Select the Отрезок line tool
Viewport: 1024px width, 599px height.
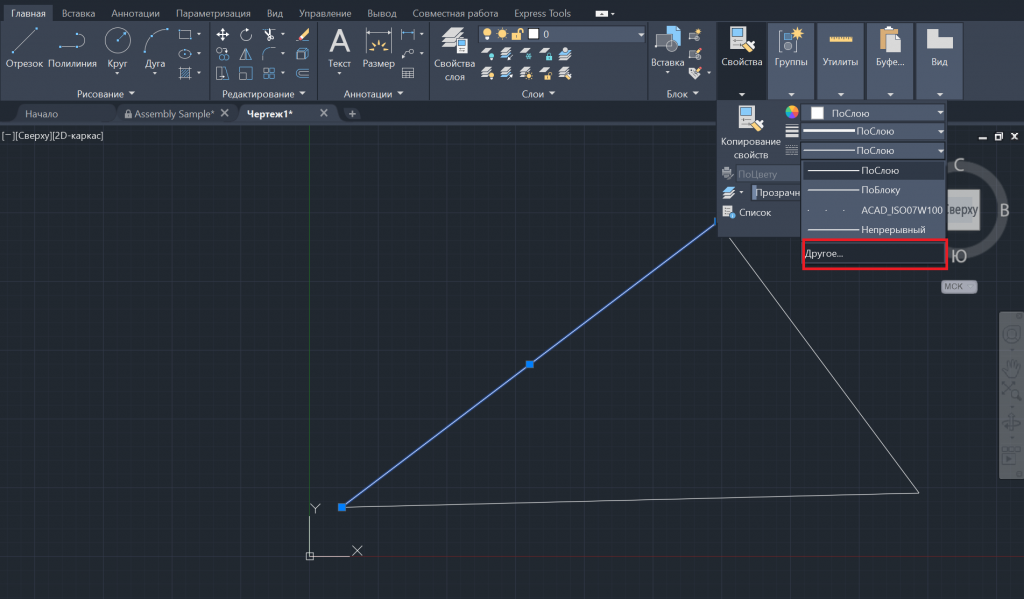24,48
